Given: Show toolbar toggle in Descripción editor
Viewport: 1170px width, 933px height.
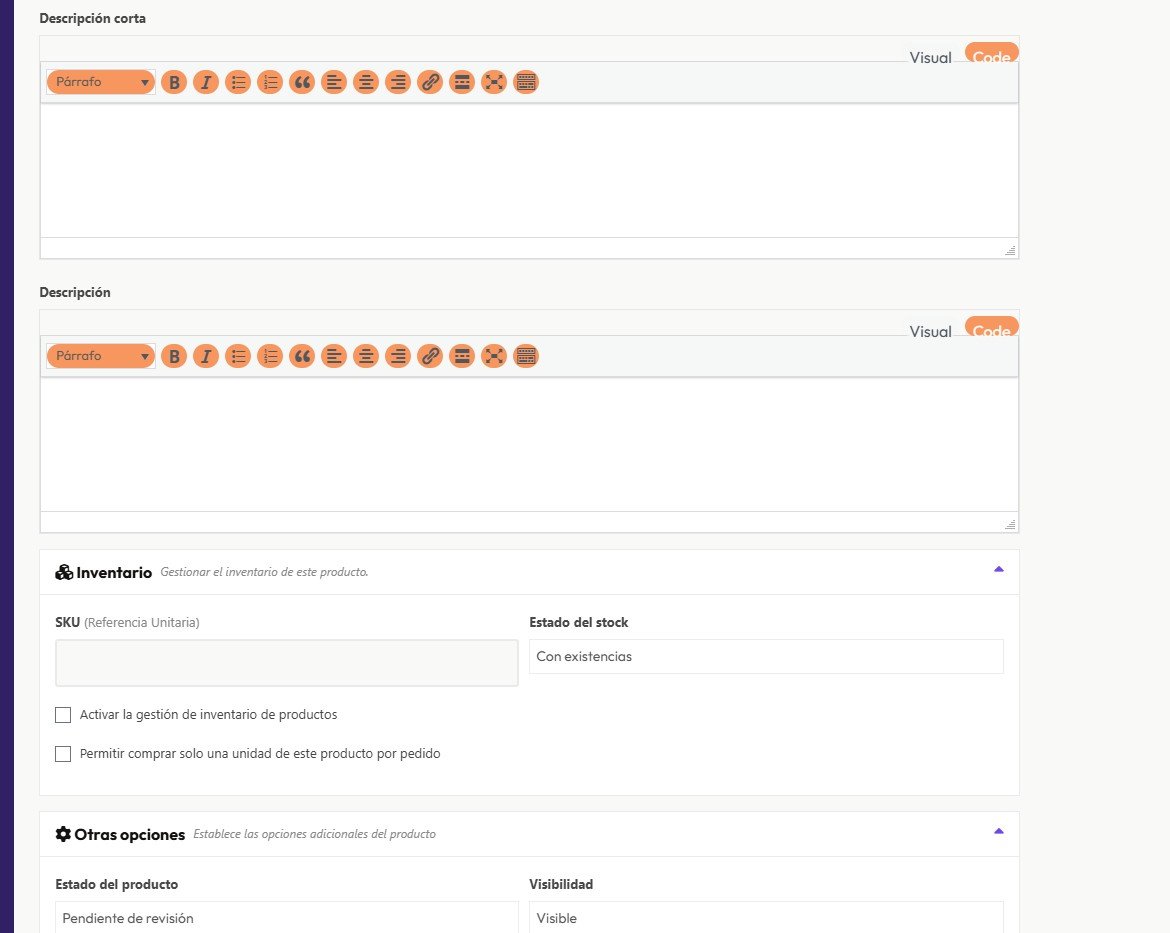Looking at the screenshot, I should coord(526,356).
